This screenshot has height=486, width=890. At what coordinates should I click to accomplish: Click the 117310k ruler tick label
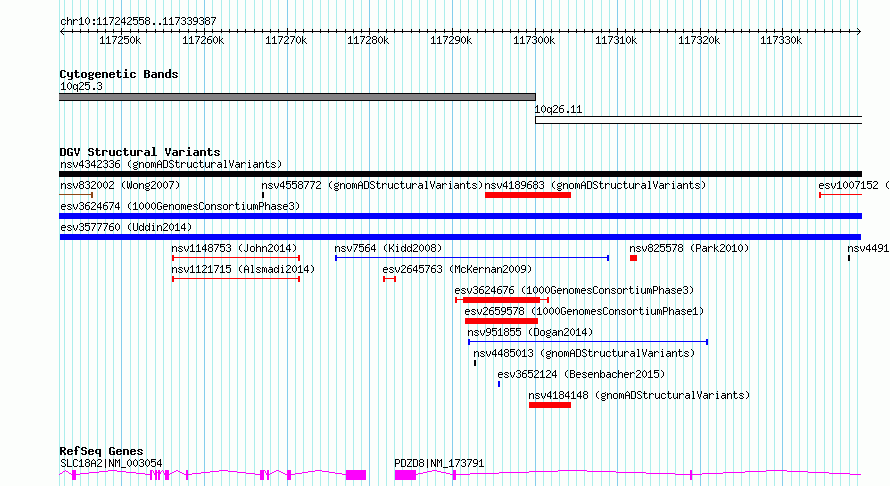[616, 40]
